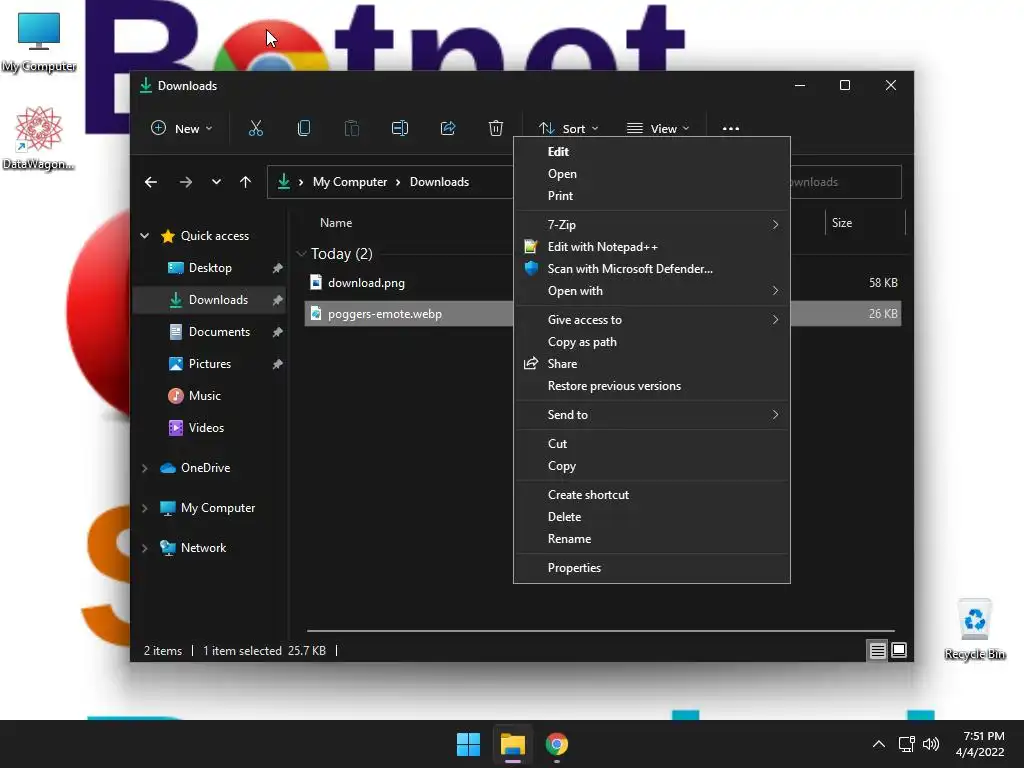
Task: Switch to large thumbnails view icon
Action: click(x=899, y=650)
